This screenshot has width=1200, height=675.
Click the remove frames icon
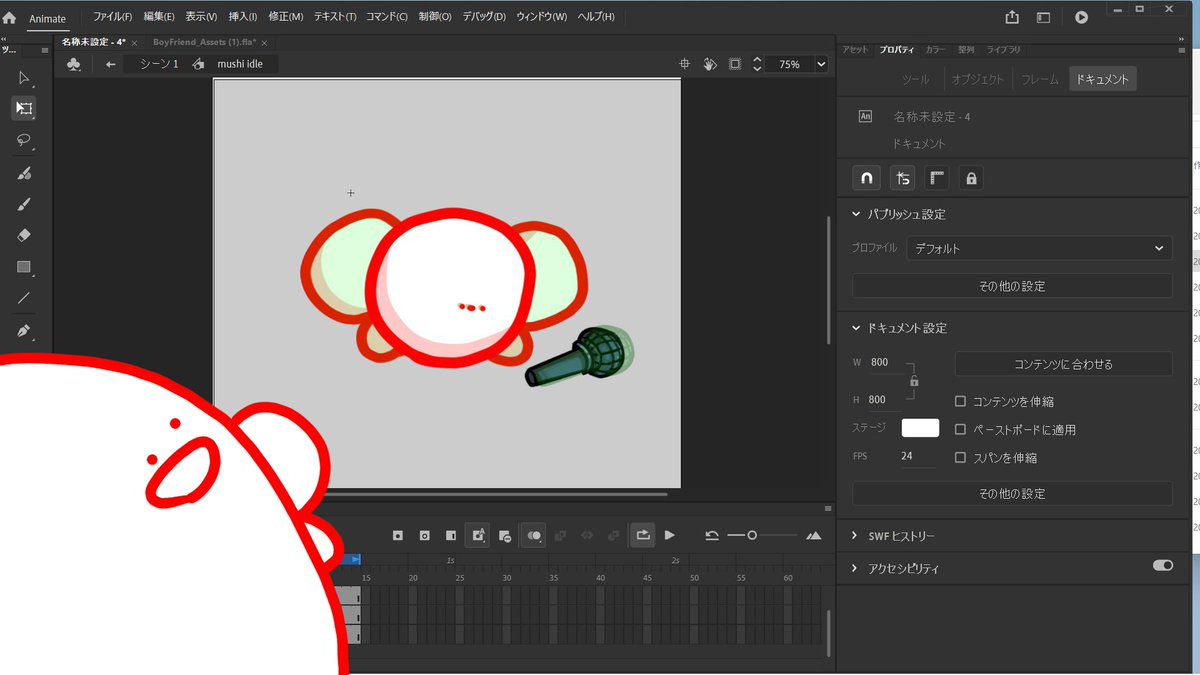(505, 536)
